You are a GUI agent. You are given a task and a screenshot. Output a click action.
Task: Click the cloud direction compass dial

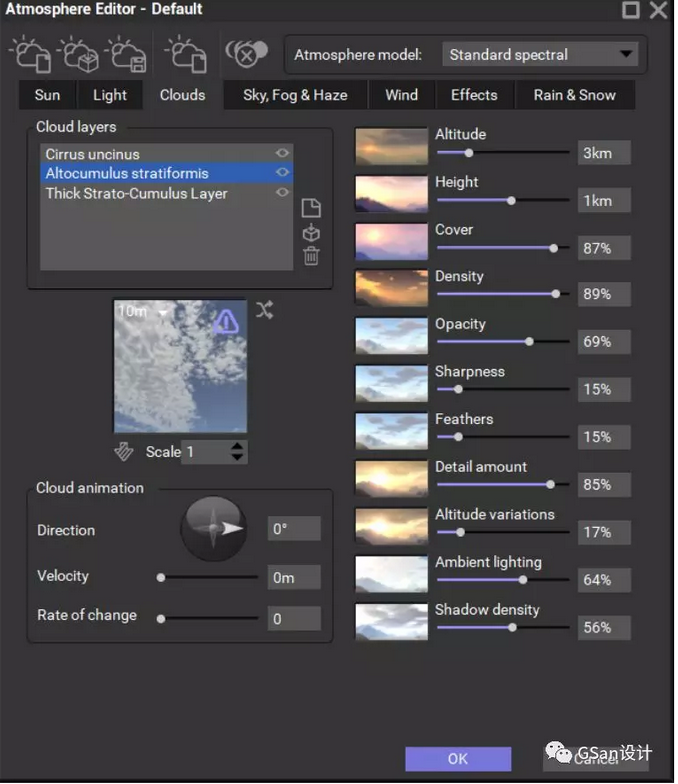[x=214, y=528]
